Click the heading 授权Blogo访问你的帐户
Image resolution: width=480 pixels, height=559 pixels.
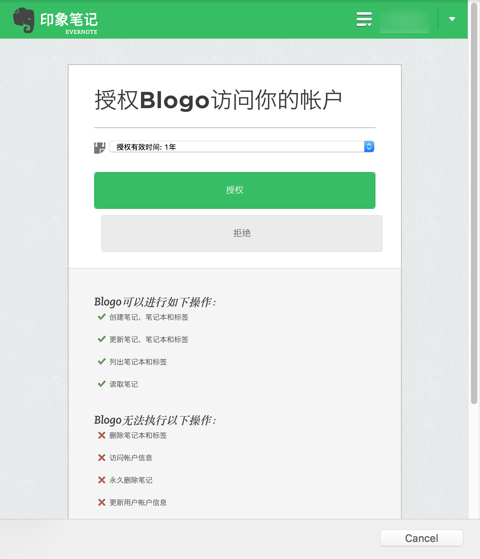pyautogui.click(x=218, y=100)
